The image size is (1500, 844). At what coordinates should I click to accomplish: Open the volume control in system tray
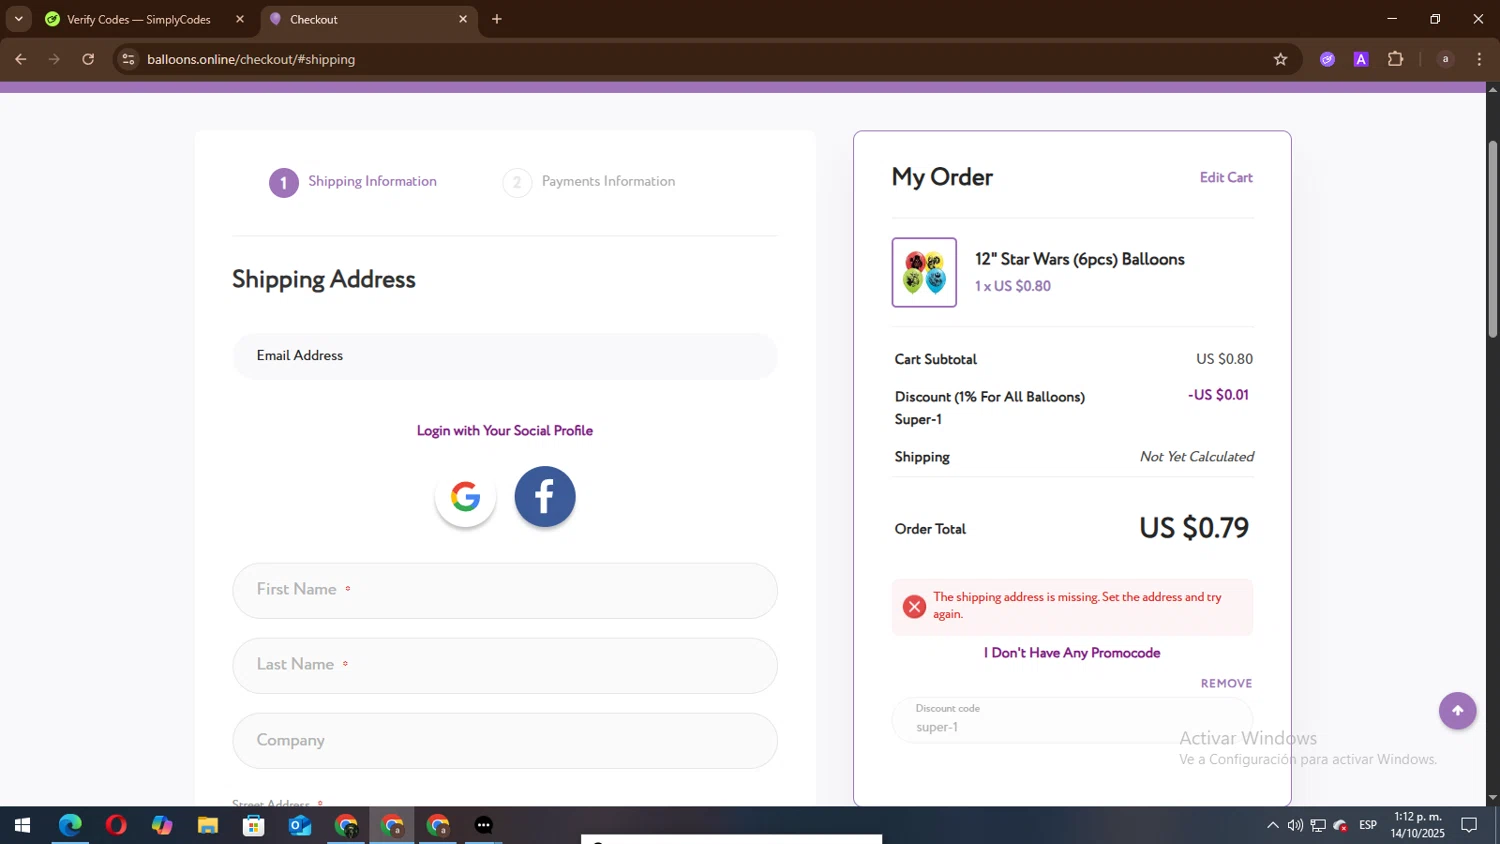(x=1295, y=825)
